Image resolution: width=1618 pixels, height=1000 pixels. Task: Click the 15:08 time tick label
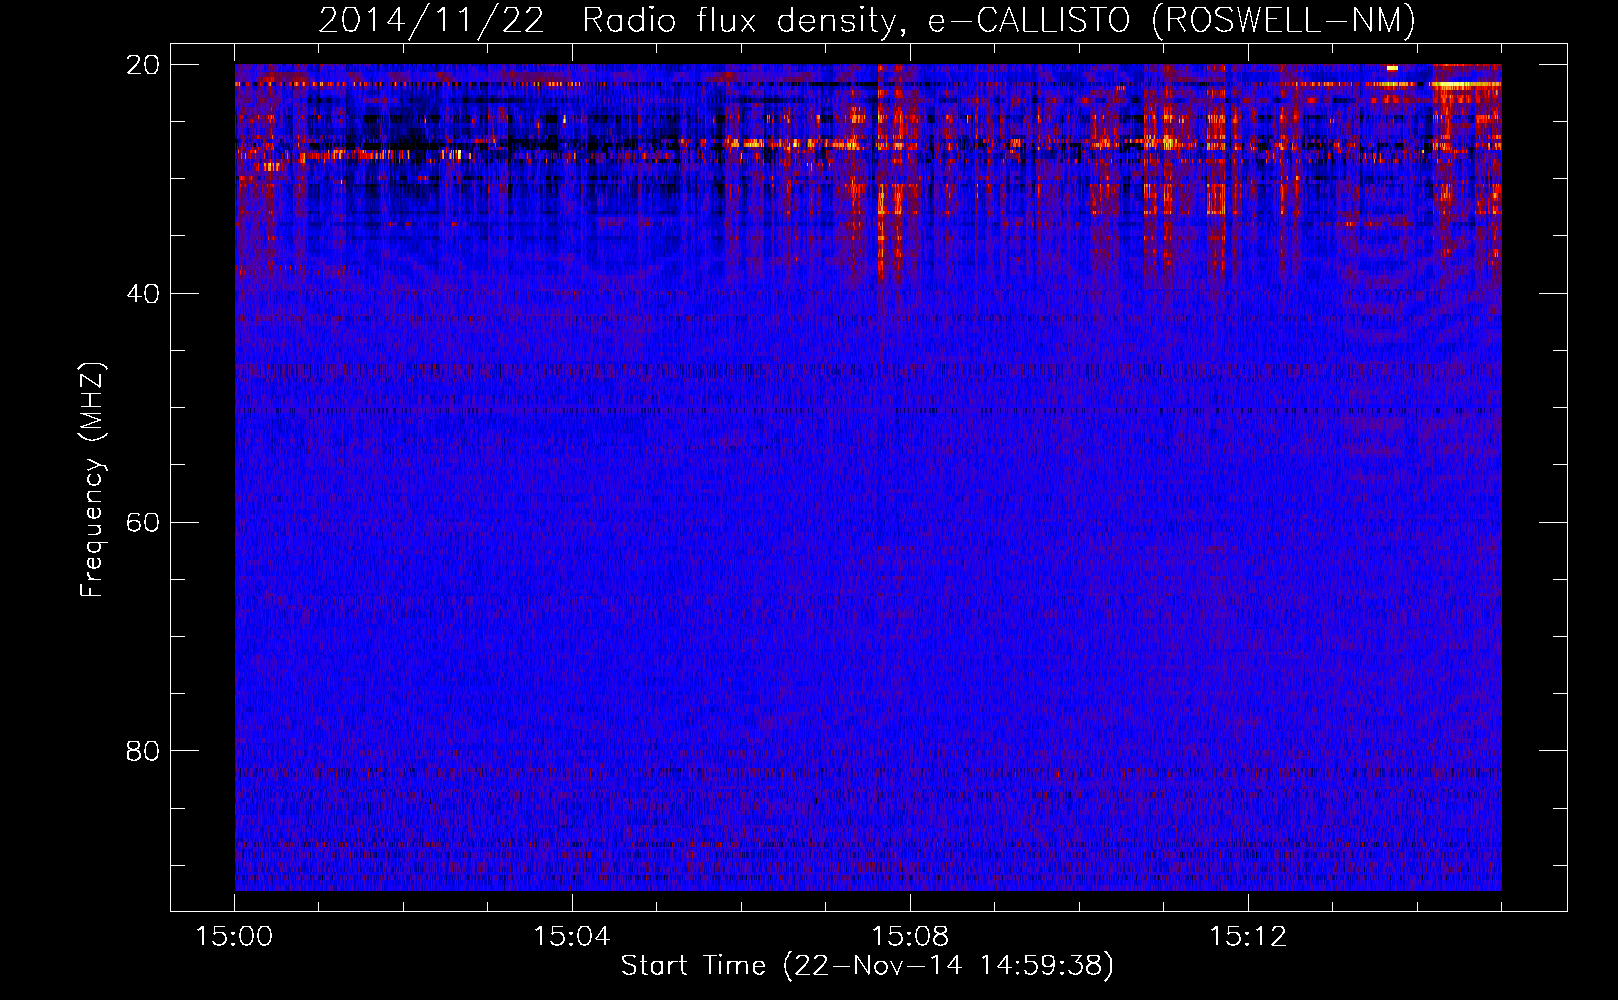pos(910,937)
